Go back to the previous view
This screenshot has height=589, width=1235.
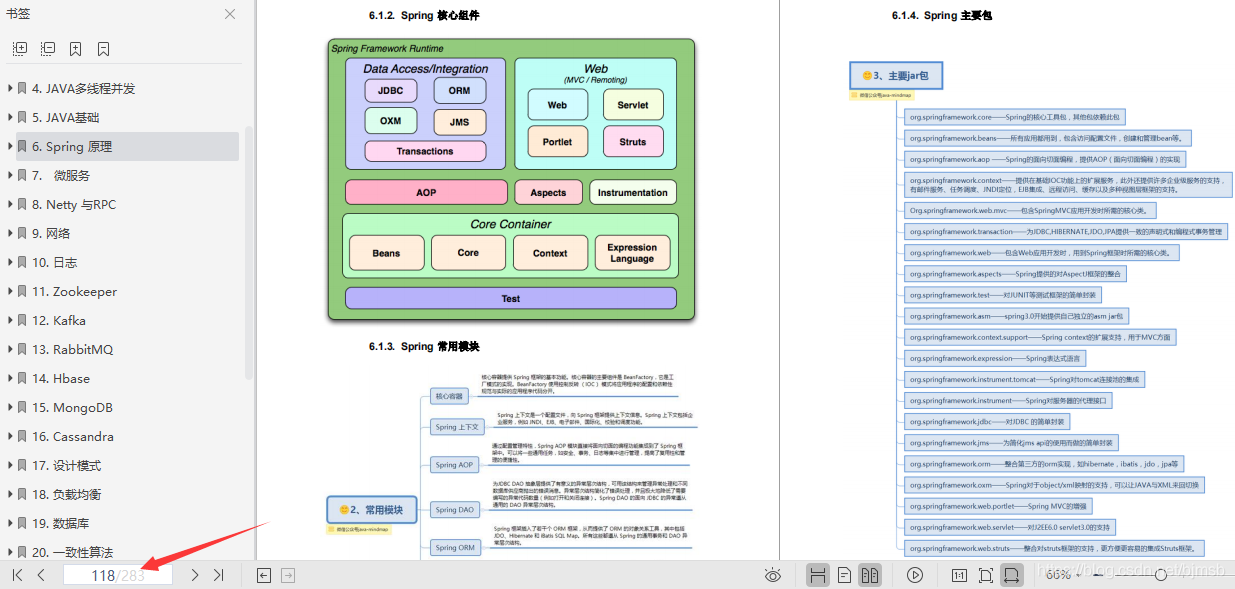pos(264,575)
